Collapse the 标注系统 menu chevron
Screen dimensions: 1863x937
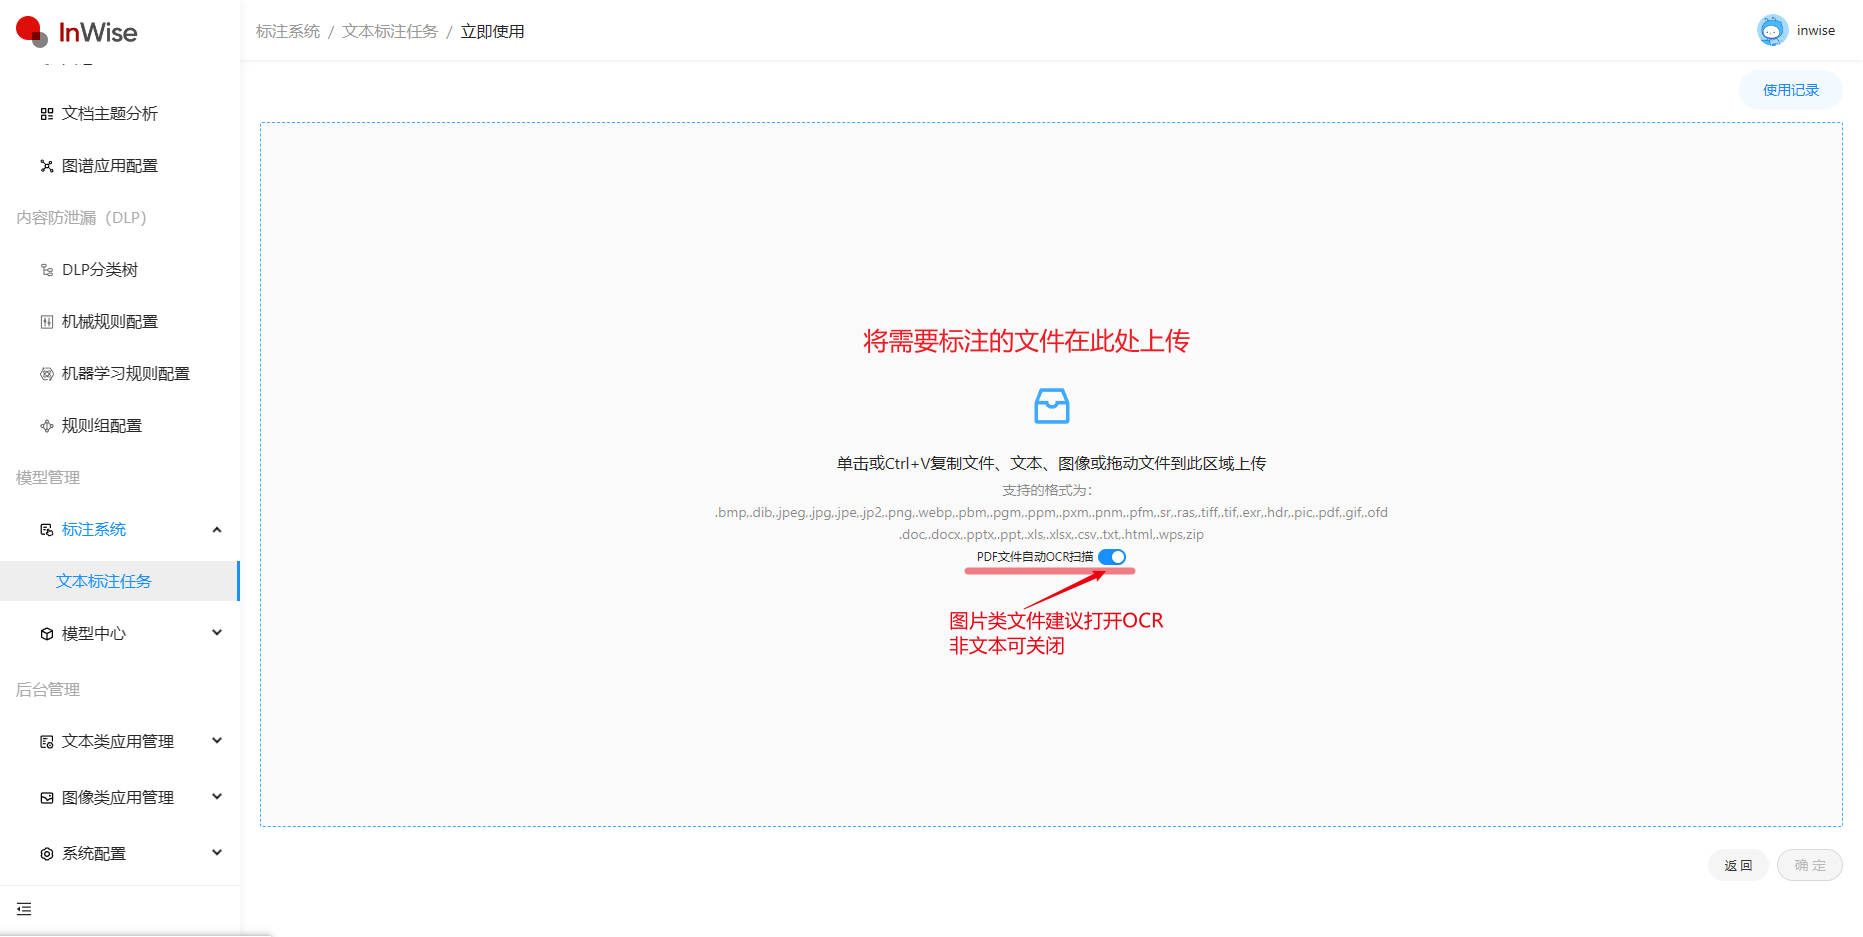pos(217,530)
